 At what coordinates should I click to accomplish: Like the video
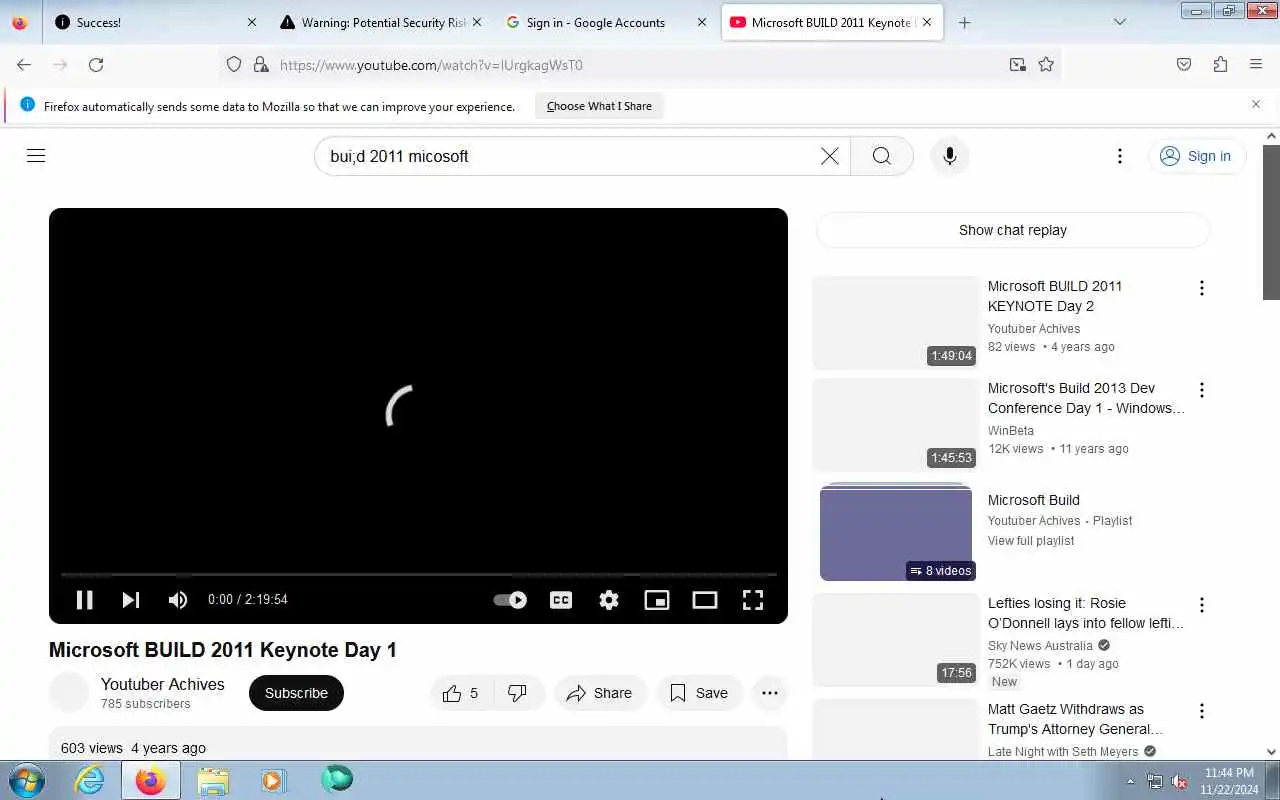pyautogui.click(x=461, y=693)
